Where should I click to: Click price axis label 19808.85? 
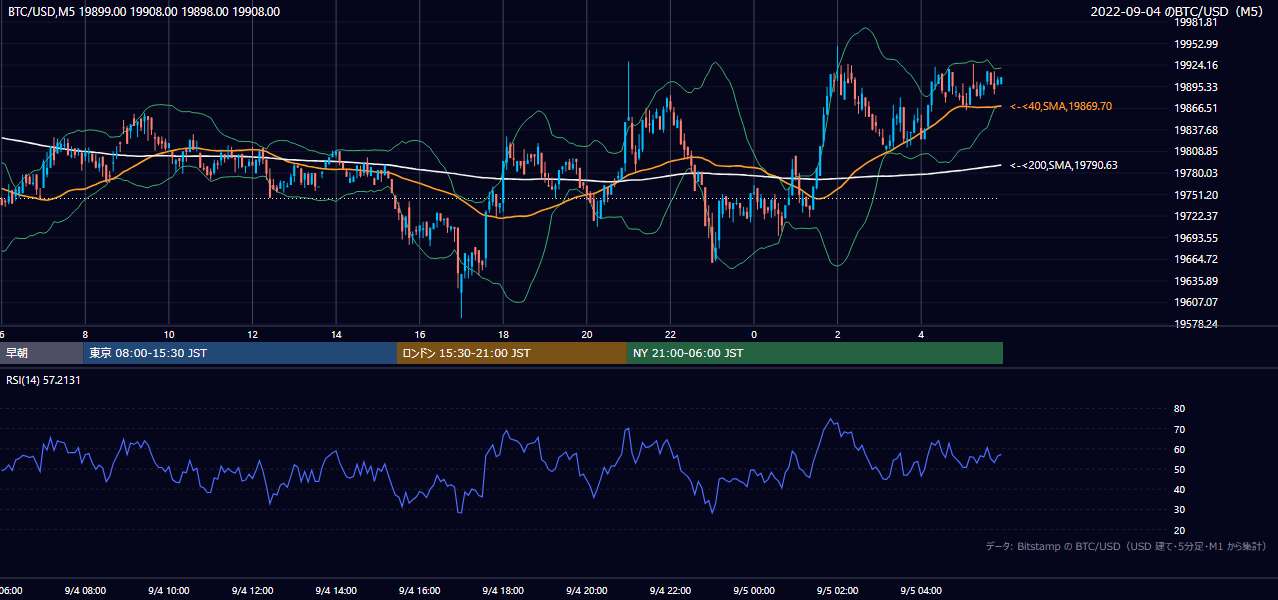point(1196,151)
